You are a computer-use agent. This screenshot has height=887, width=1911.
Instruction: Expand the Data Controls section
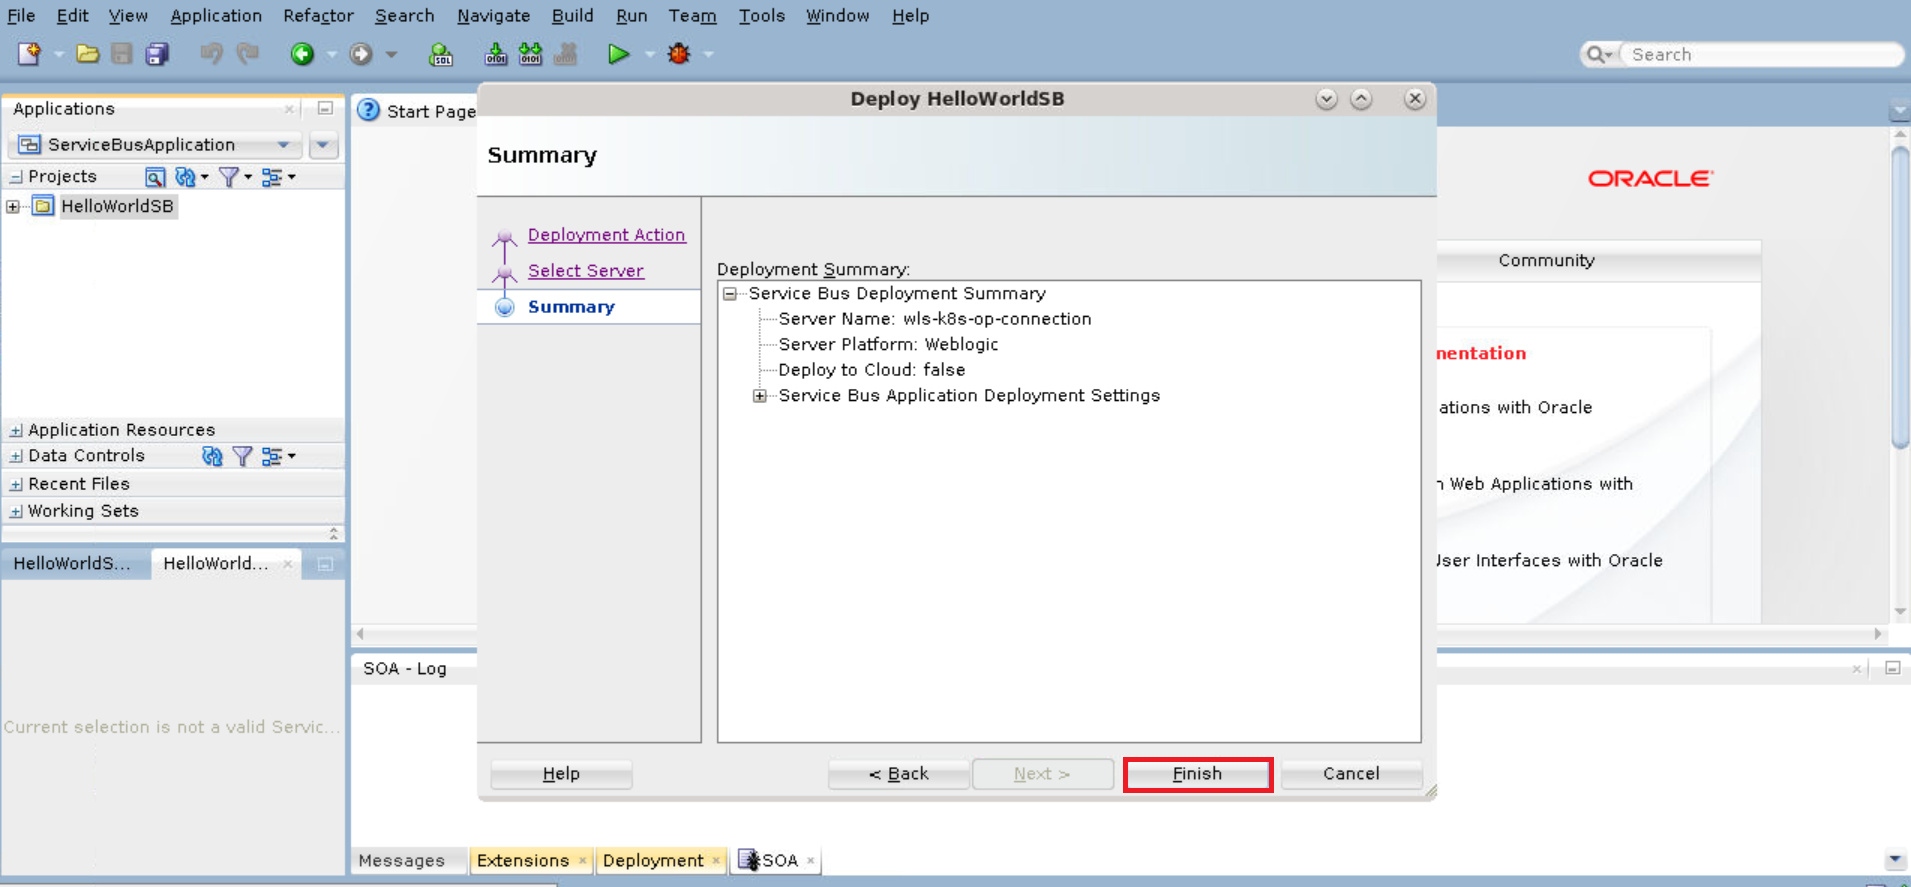(x=16, y=457)
